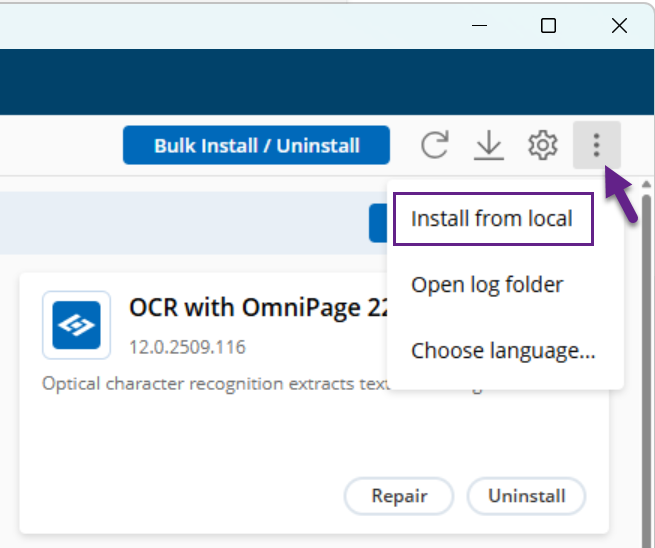Uninstall the OCR with OmniPage component
The width and height of the screenshot is (655, 548).
(x=526, y=496)
